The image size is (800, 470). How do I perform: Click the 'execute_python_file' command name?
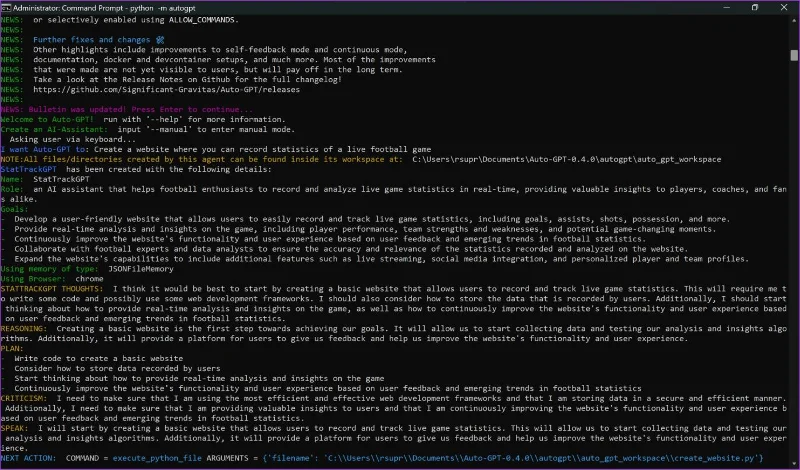[x=157, y=458]
